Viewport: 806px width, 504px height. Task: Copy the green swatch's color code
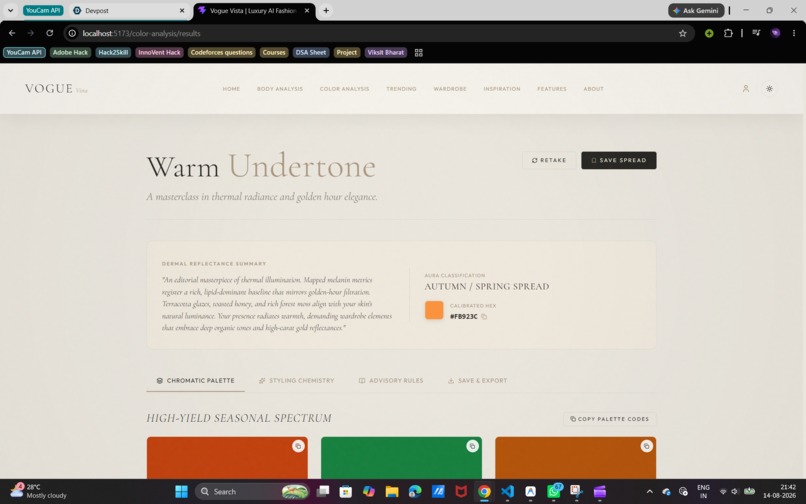[472, 446]
